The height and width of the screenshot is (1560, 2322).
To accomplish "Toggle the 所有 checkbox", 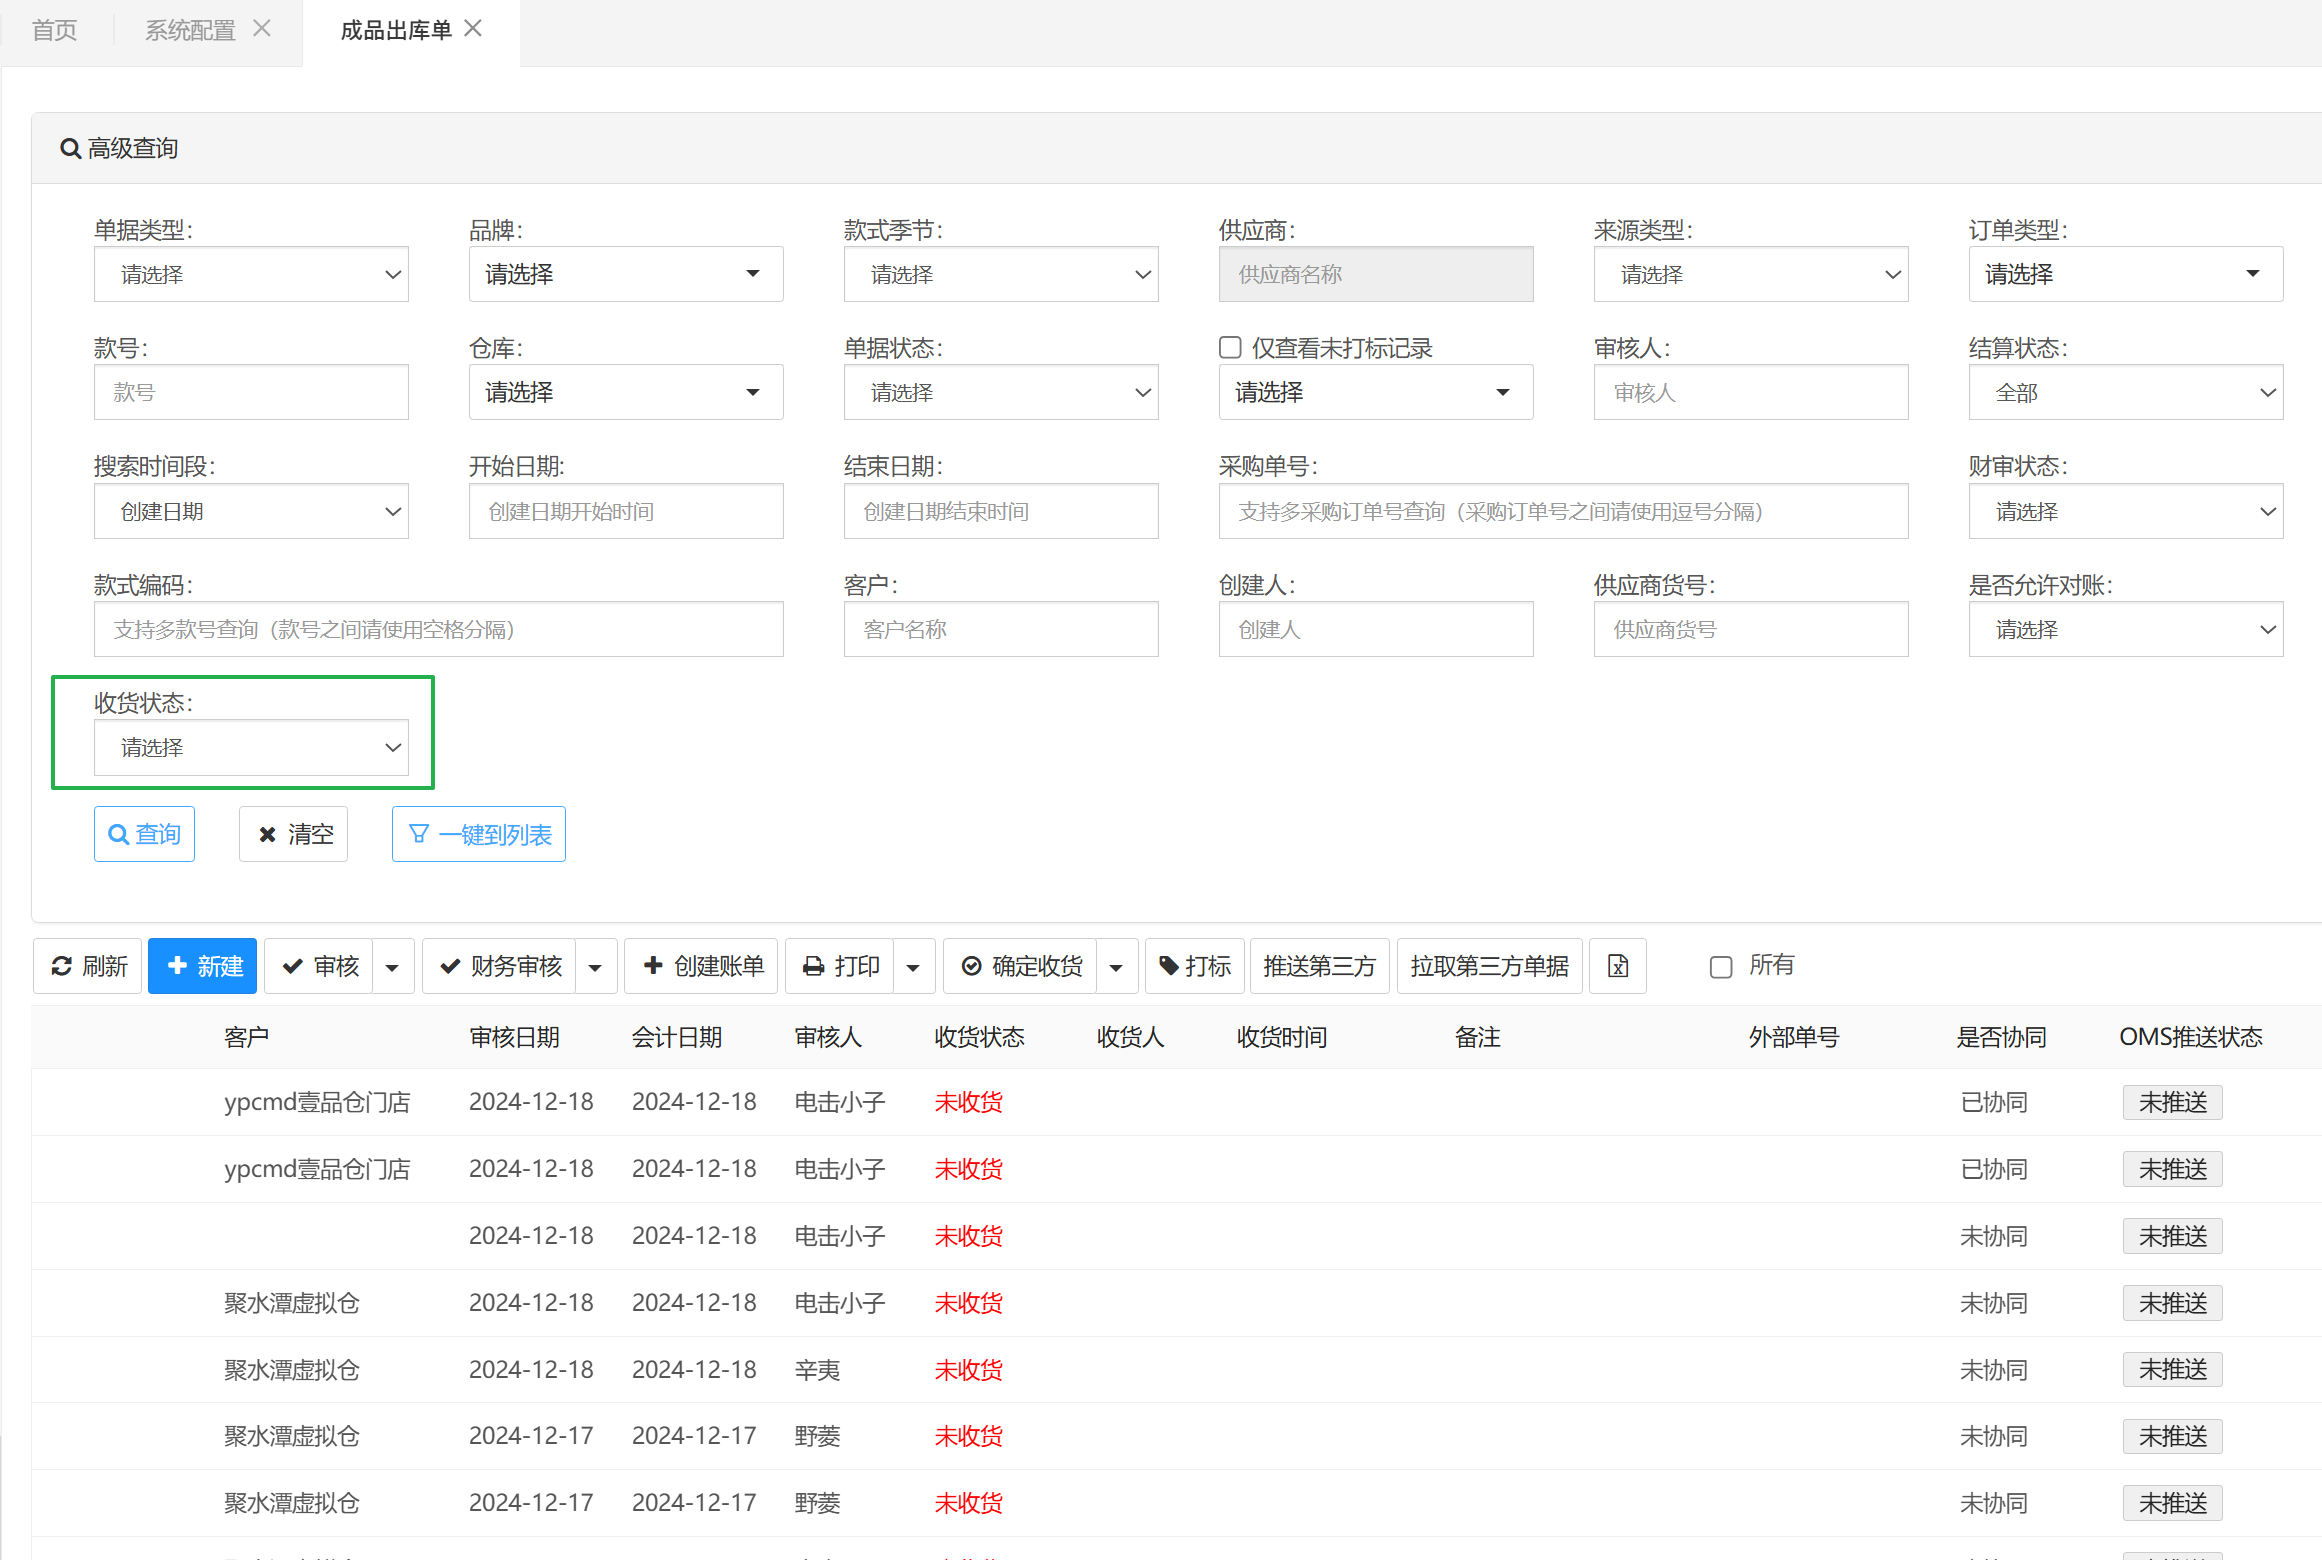I will (1720, 967).
